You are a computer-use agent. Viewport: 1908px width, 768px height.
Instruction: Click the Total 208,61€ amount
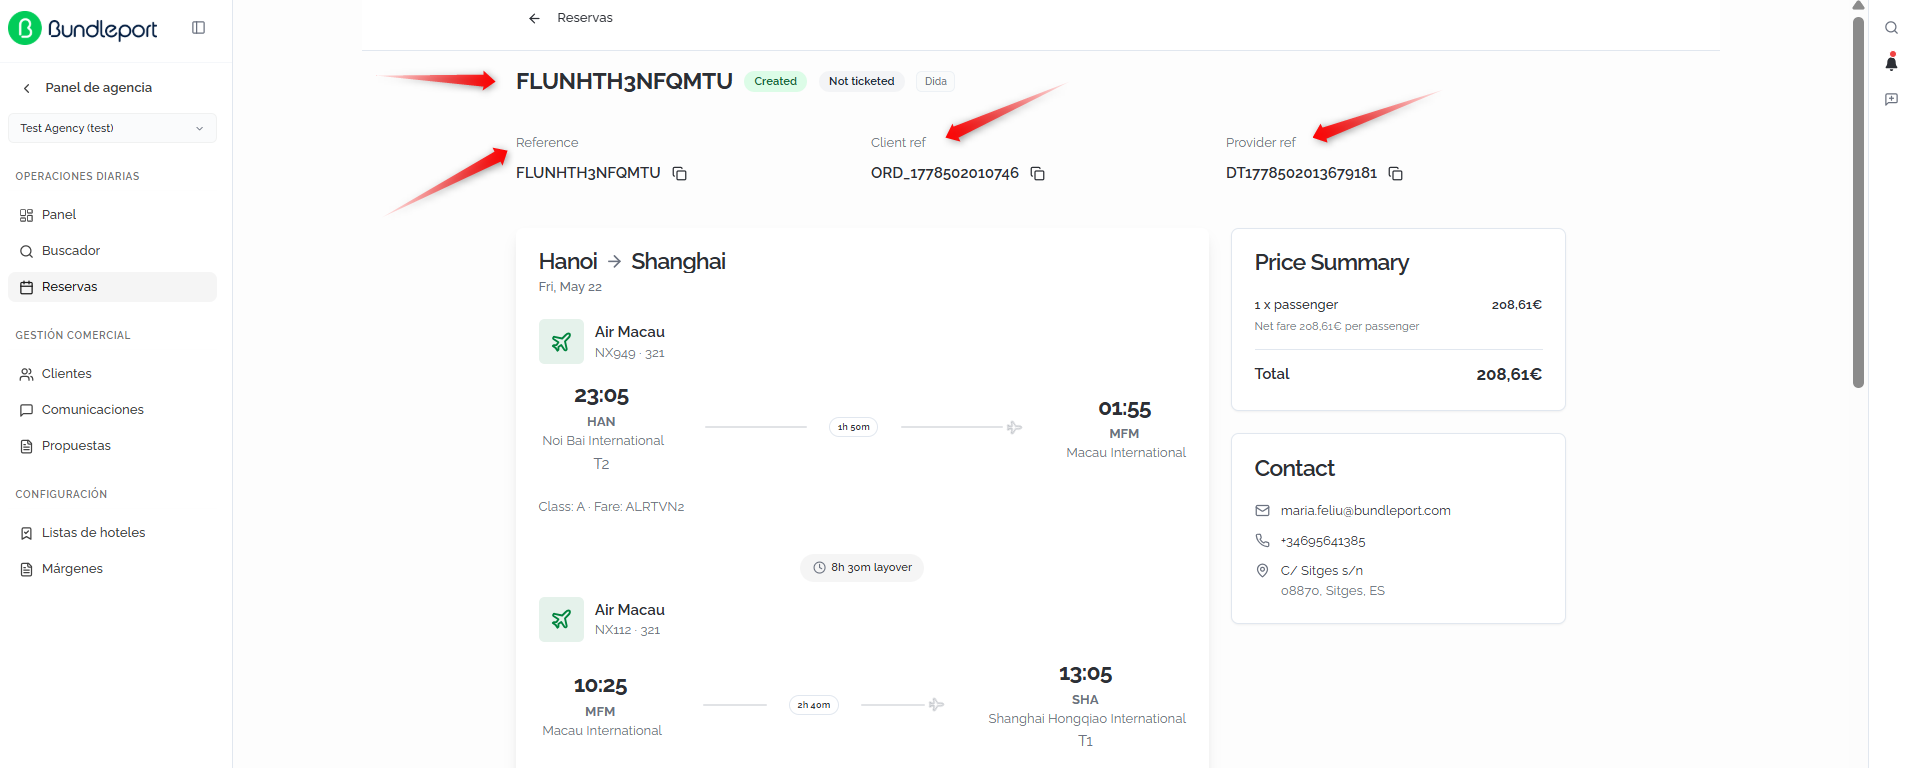click(1508, 374)
